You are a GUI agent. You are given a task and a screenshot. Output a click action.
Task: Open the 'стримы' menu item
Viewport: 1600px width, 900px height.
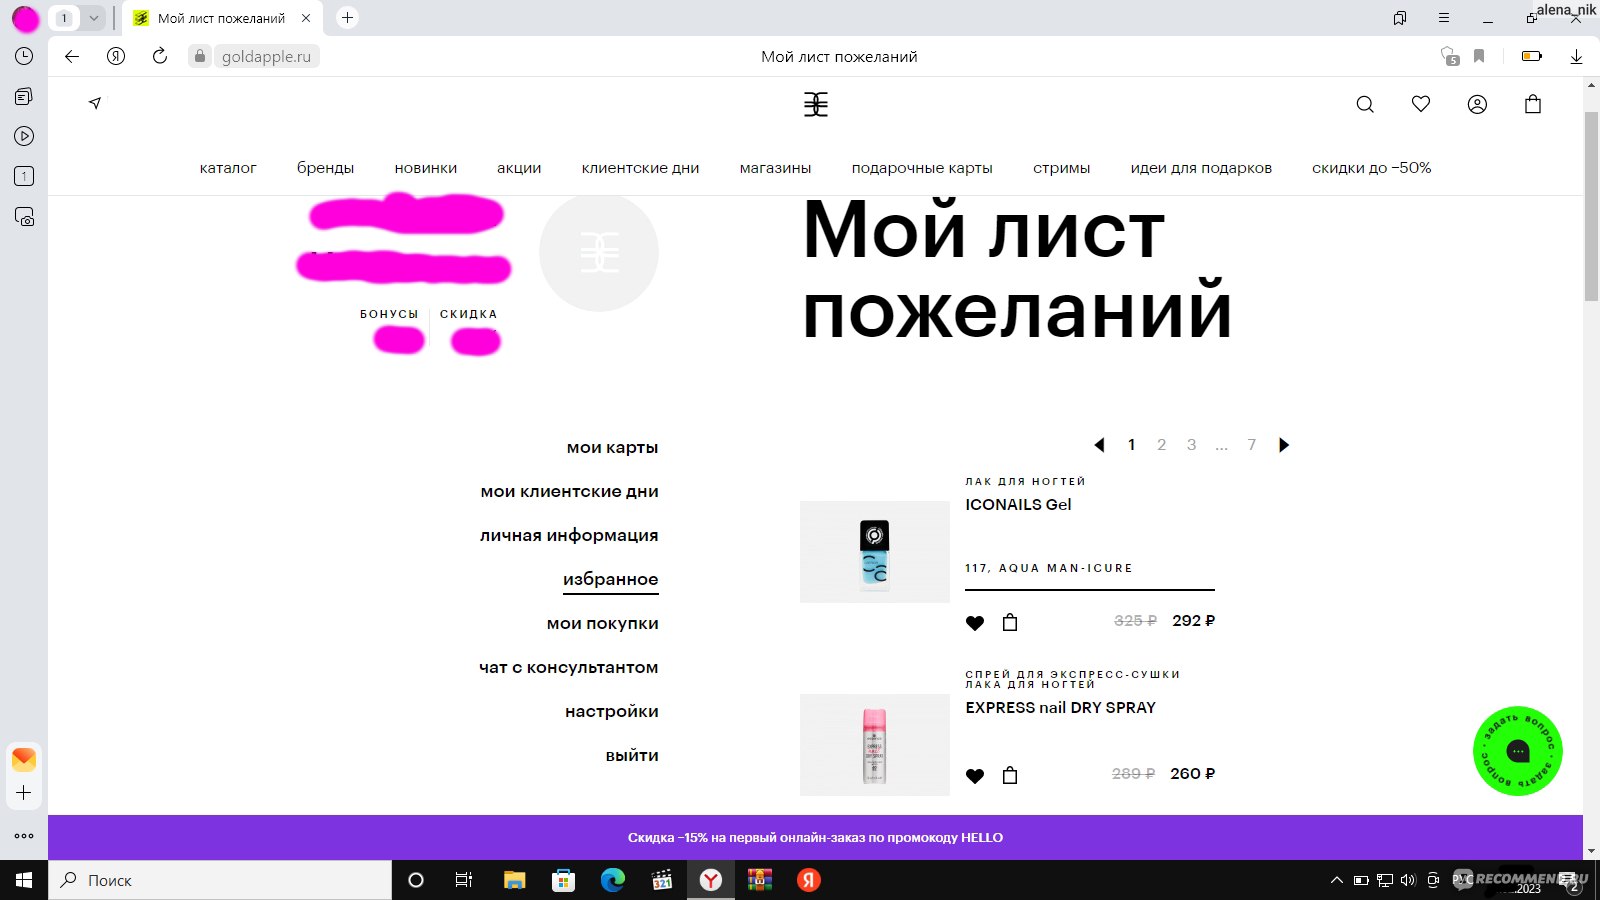[x=1061, y=168]
